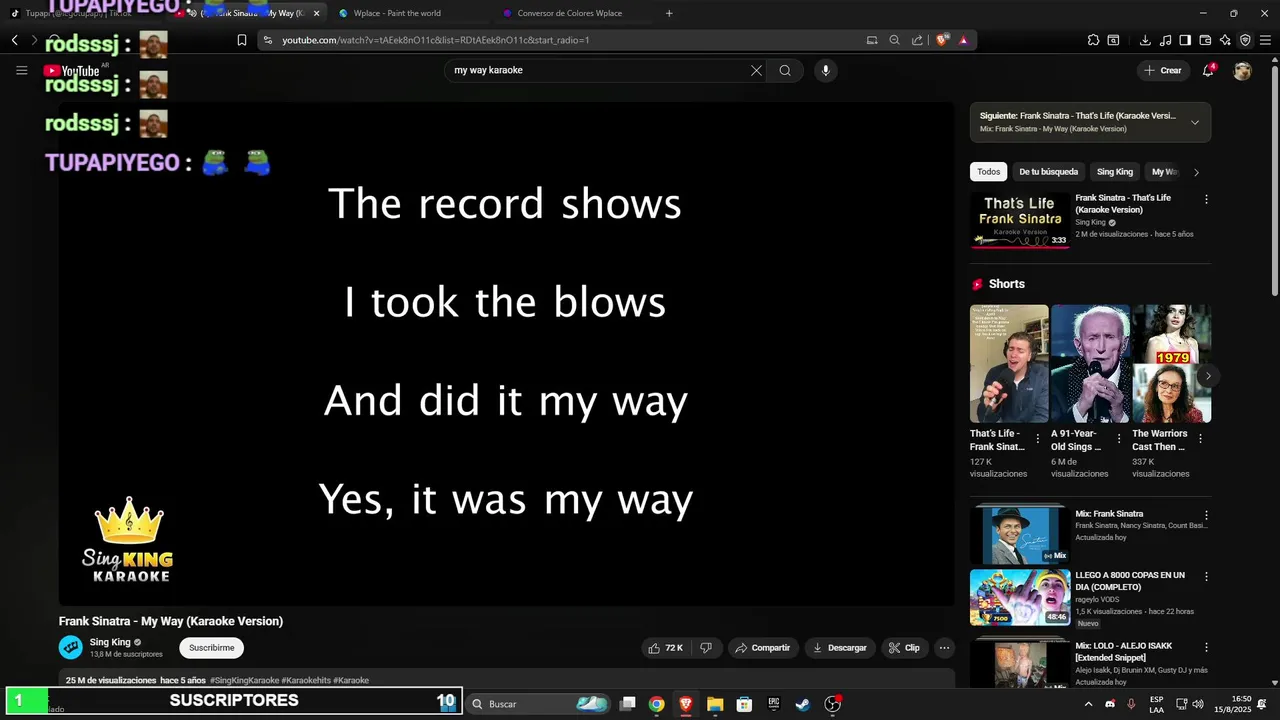Show next Shorts with the arrow
The image size is (1280, 720).
pyautogui.click(x=1208, y=376)
